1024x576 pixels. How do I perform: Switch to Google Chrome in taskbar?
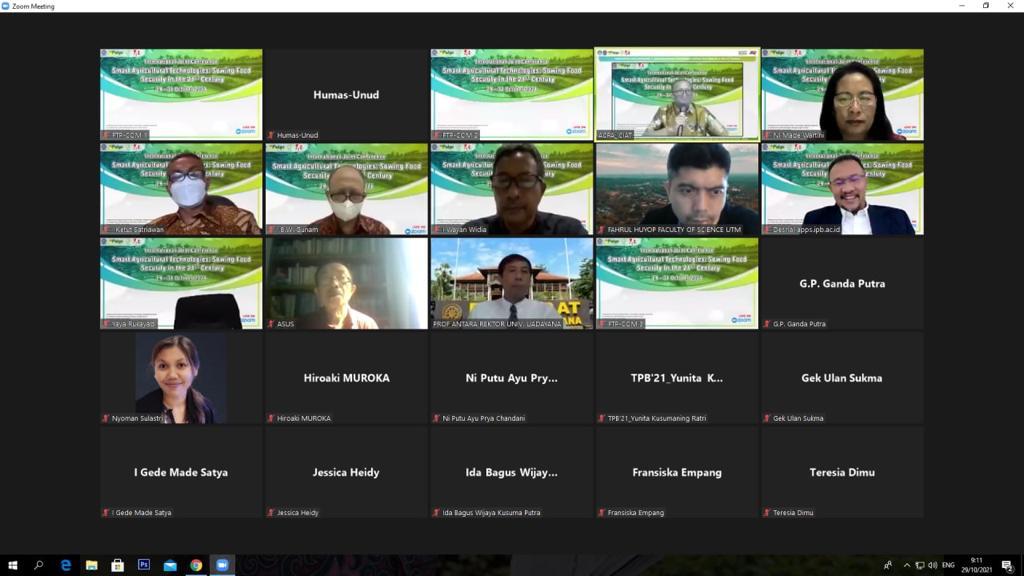[x=196, y=565]
